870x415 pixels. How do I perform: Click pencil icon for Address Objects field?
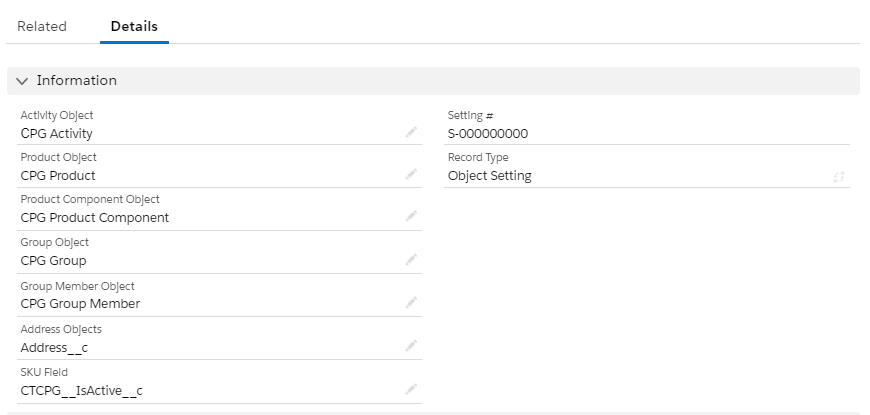pyautogui.click(x=410, y=345)
